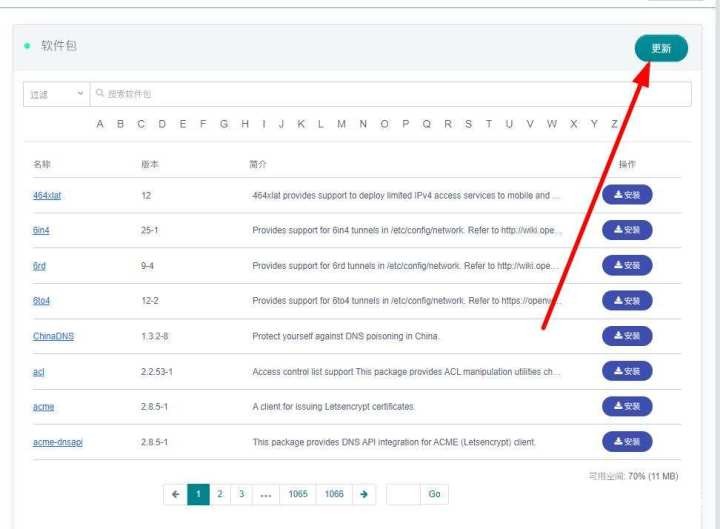Screen dimensions: 720x529
Task: Filter packages by letter C
Action: tap(141, 124)
